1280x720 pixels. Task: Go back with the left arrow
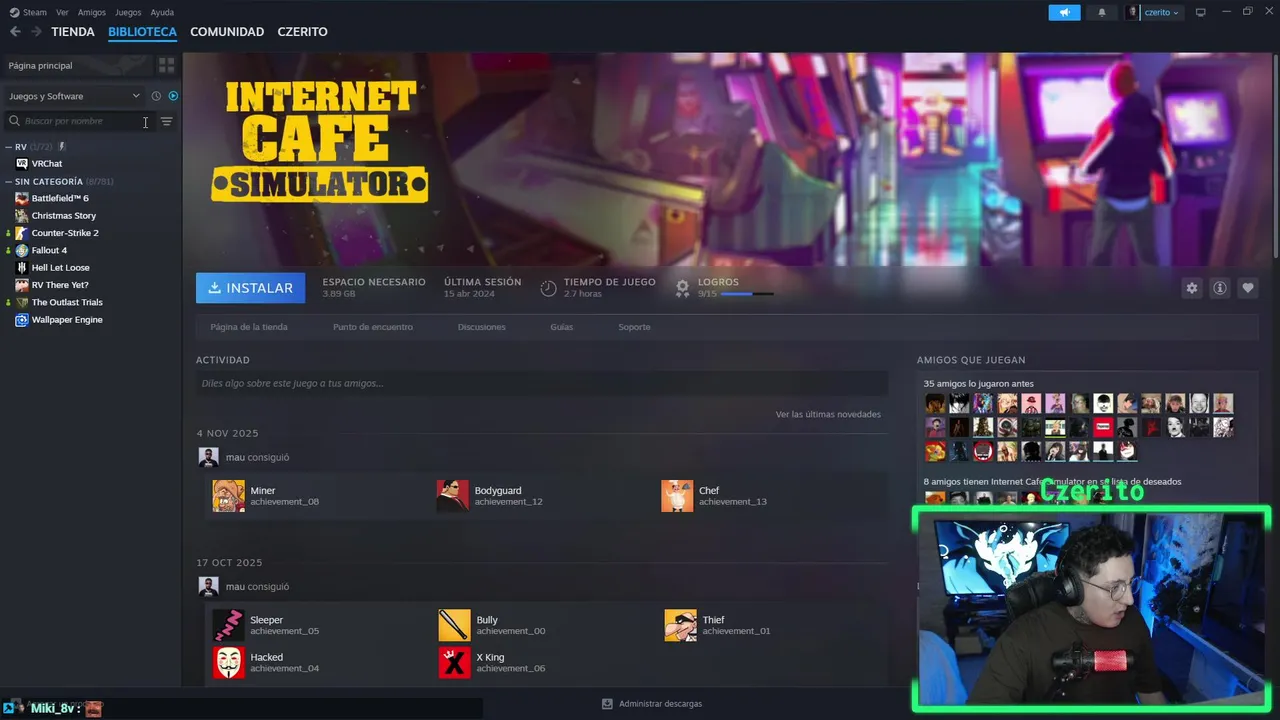pyautogui.click(x=15, y=32)
